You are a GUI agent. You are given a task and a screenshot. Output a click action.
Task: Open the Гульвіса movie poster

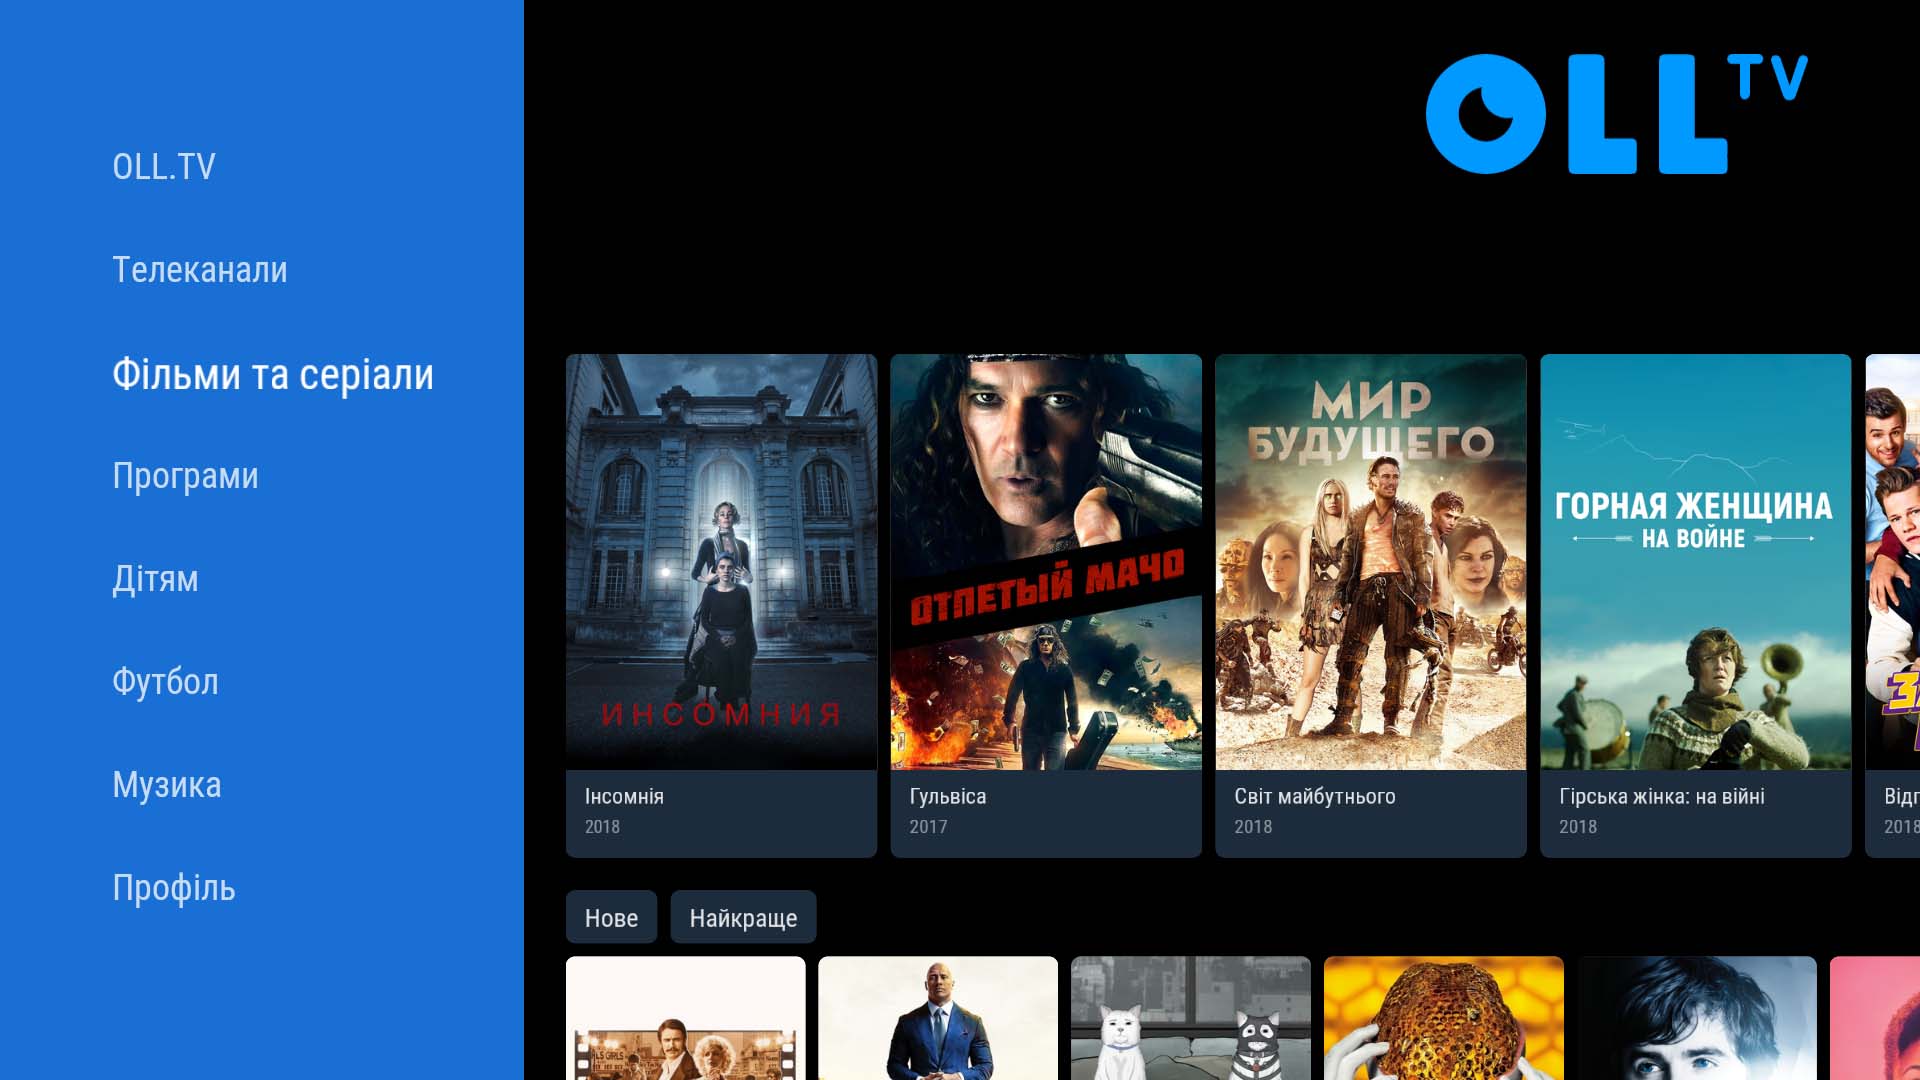1046,562
